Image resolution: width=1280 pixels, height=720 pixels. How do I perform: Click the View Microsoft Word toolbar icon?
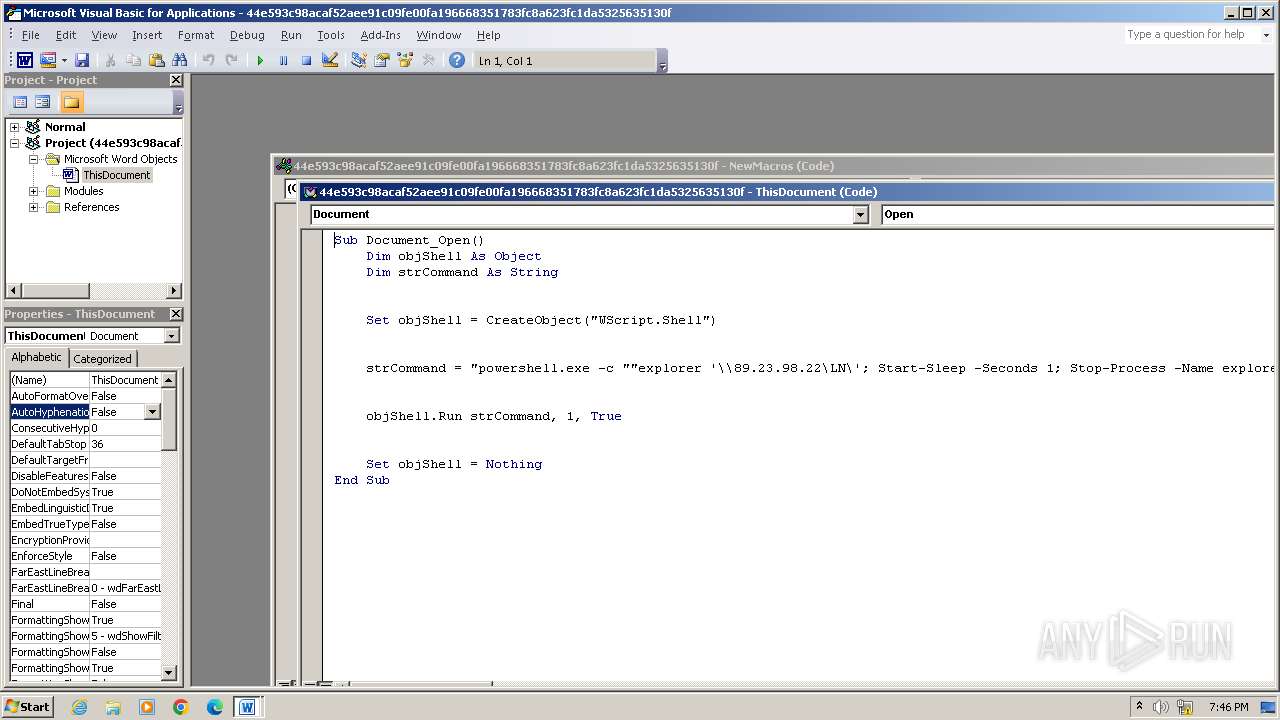pyautogui.click(x=24, y=61)
